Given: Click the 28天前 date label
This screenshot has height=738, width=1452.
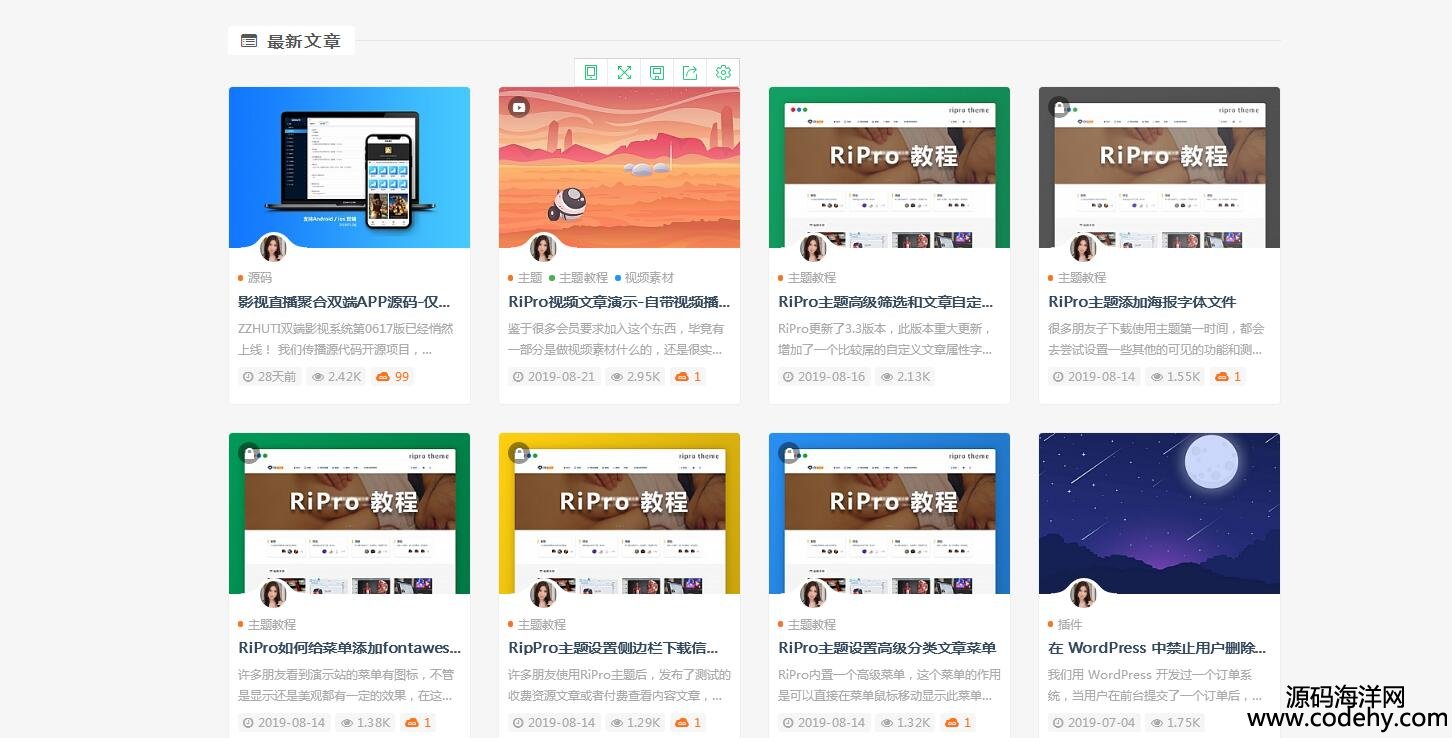Looking at the screenshot, I should tap(270, 377).
